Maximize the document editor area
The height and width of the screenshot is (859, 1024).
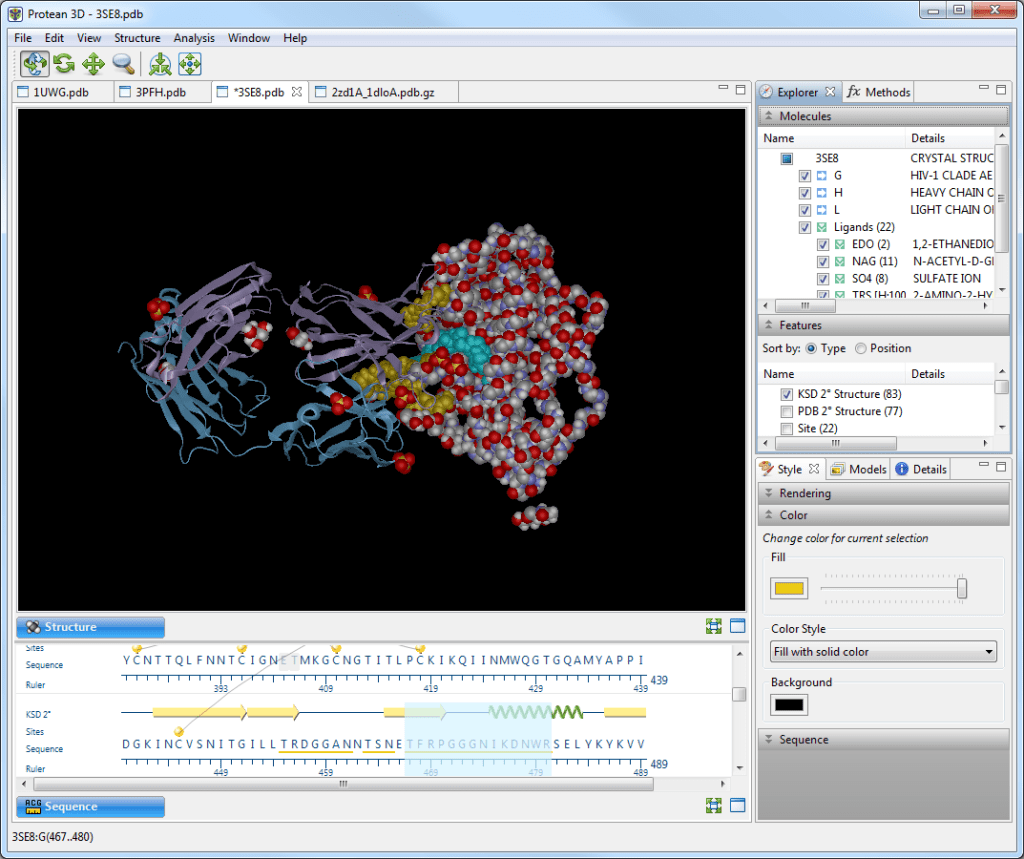click(741, 89)
